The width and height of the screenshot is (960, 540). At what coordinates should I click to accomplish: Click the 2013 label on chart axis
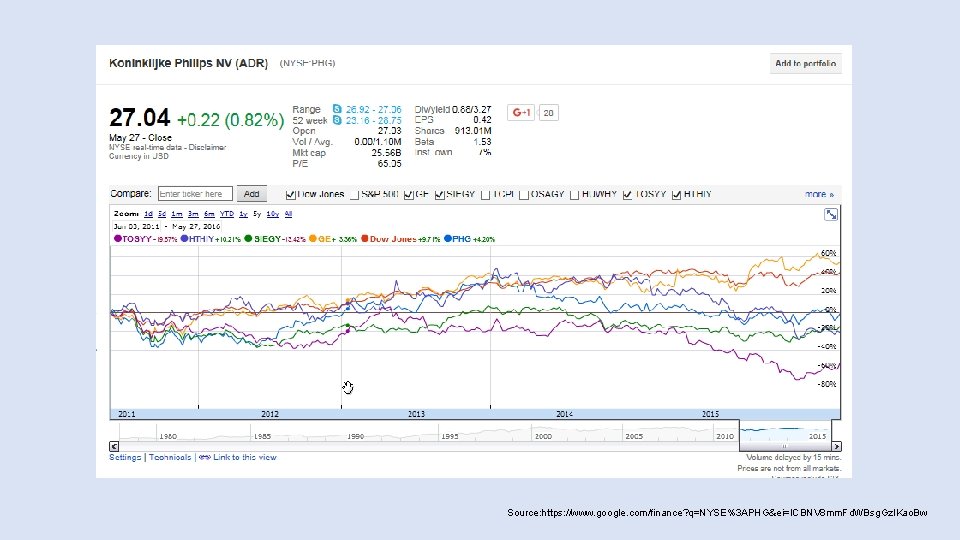pyautogui.click(x=416, y=414)
